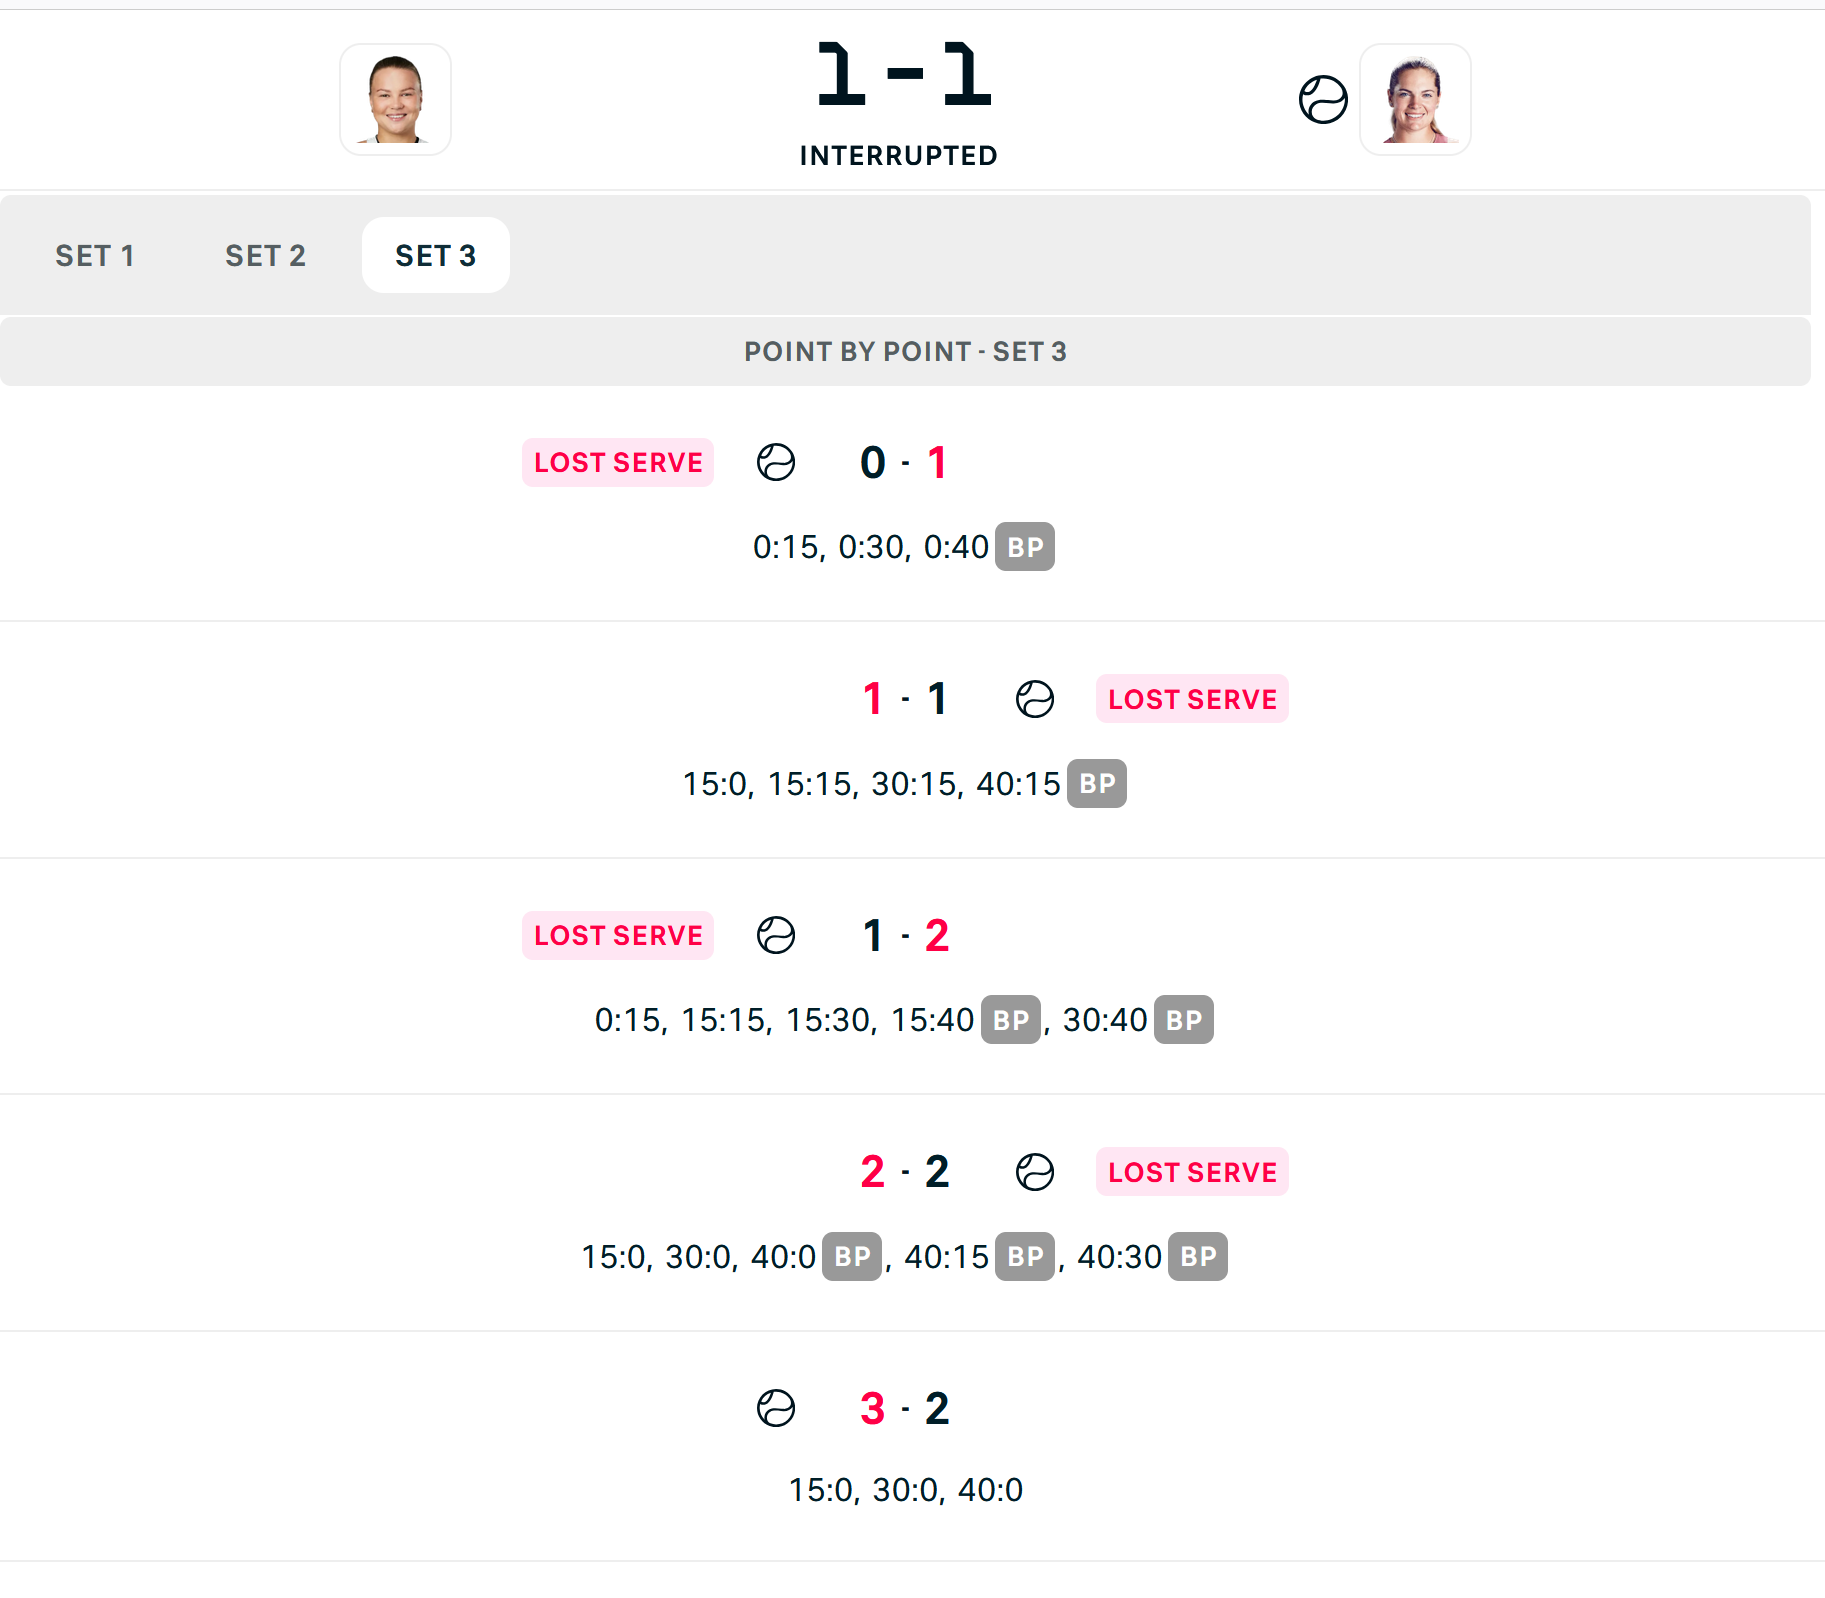Click the BP badge after 0:40
The width and height of the screenshot is (1825, 1598).
click(x=1025, y=547)
